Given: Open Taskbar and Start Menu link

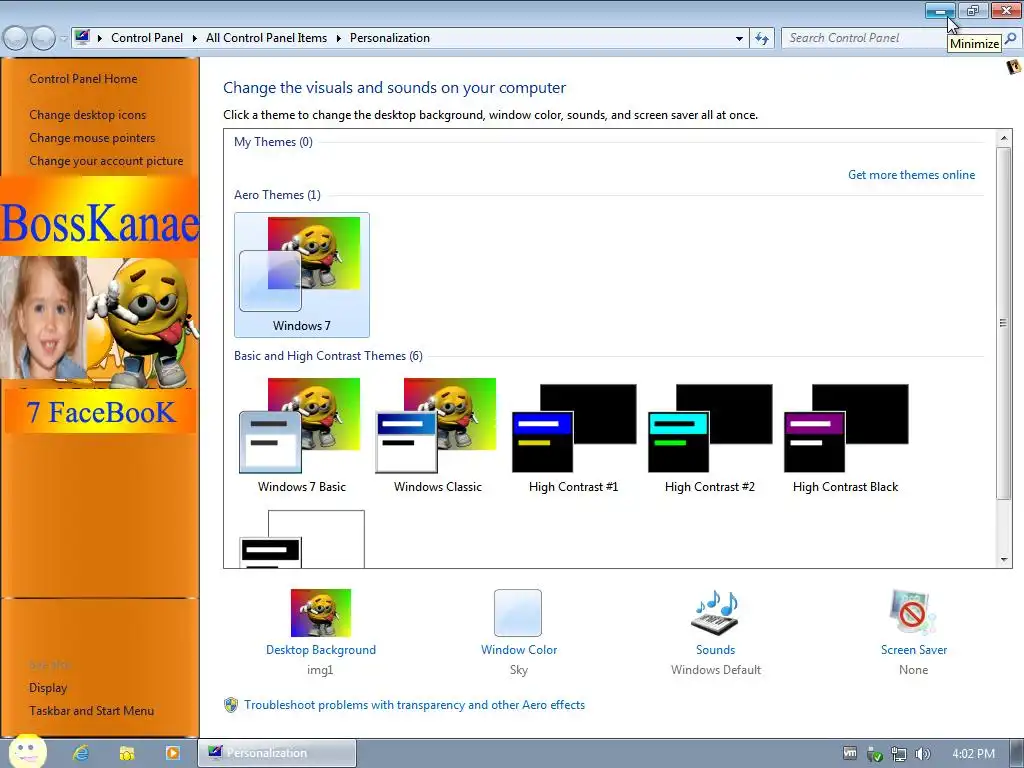Looking at the screenshot, I should [91, 711].
